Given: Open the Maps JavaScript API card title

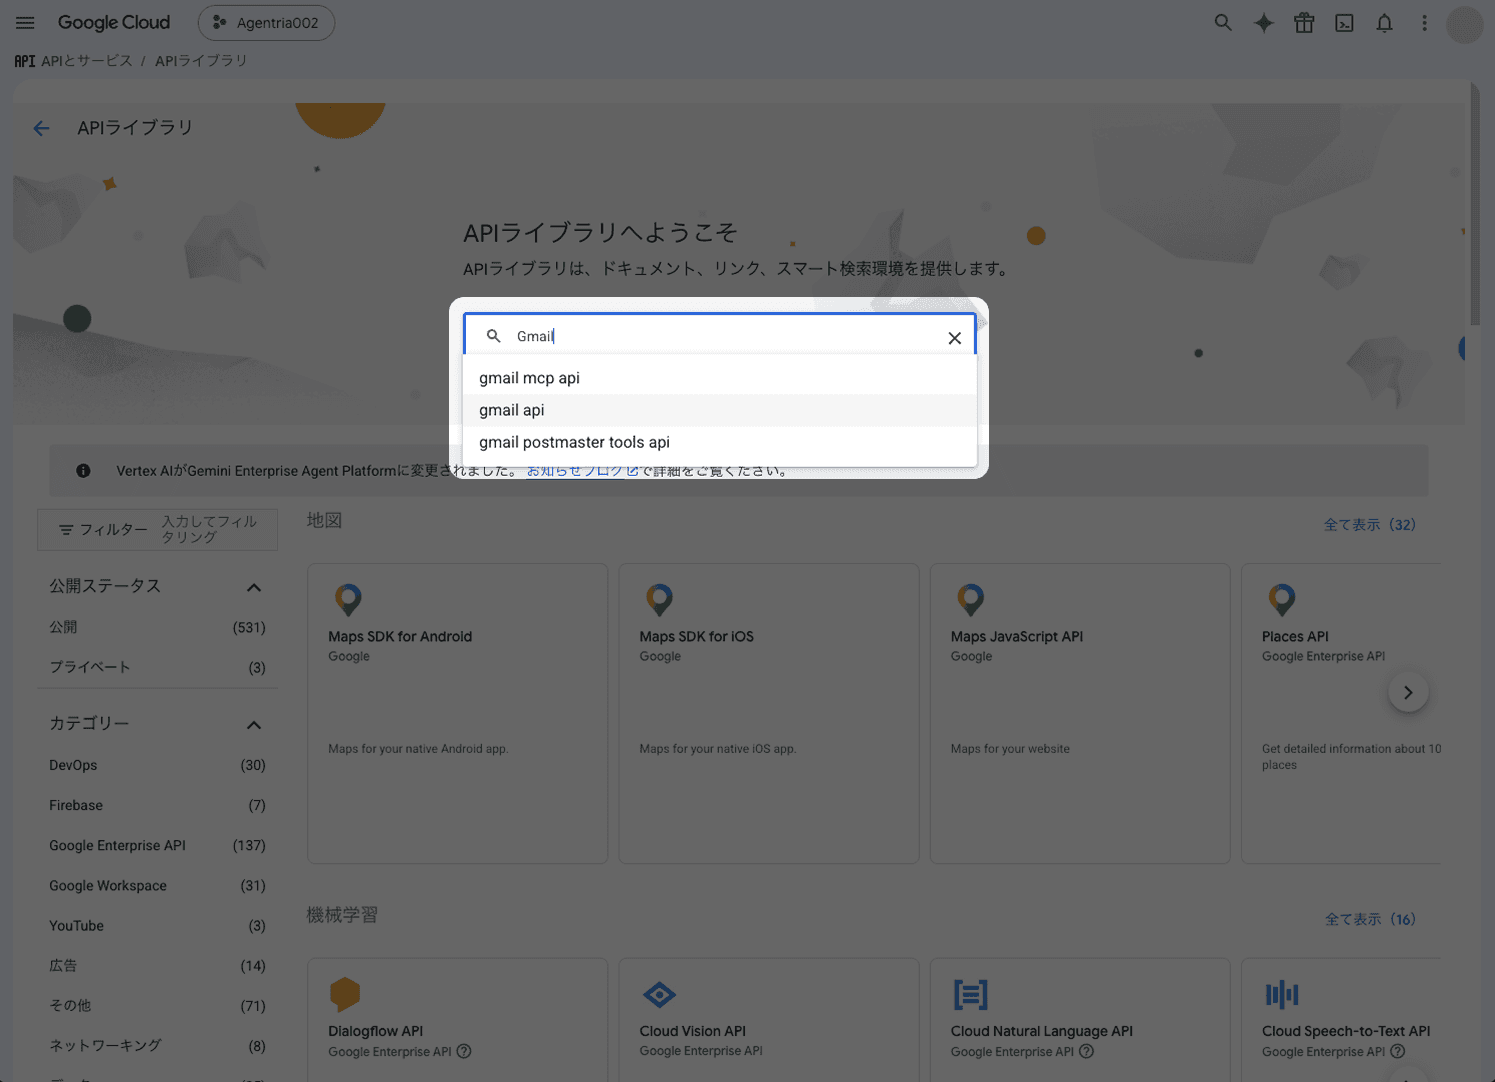Looking at the screenshot, I should click(1017, 637).
